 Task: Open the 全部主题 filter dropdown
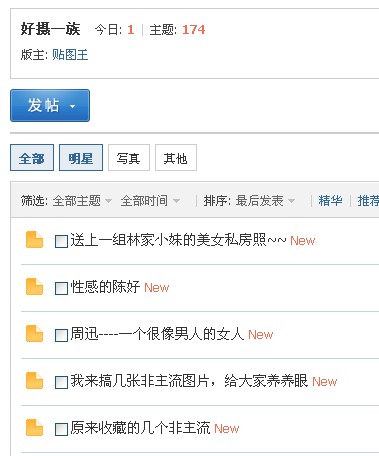82,201
